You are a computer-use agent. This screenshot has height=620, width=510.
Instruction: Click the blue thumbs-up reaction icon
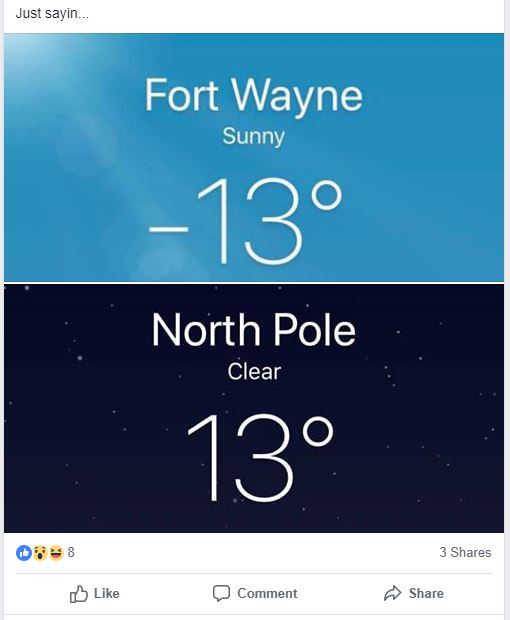coord(24,552)
